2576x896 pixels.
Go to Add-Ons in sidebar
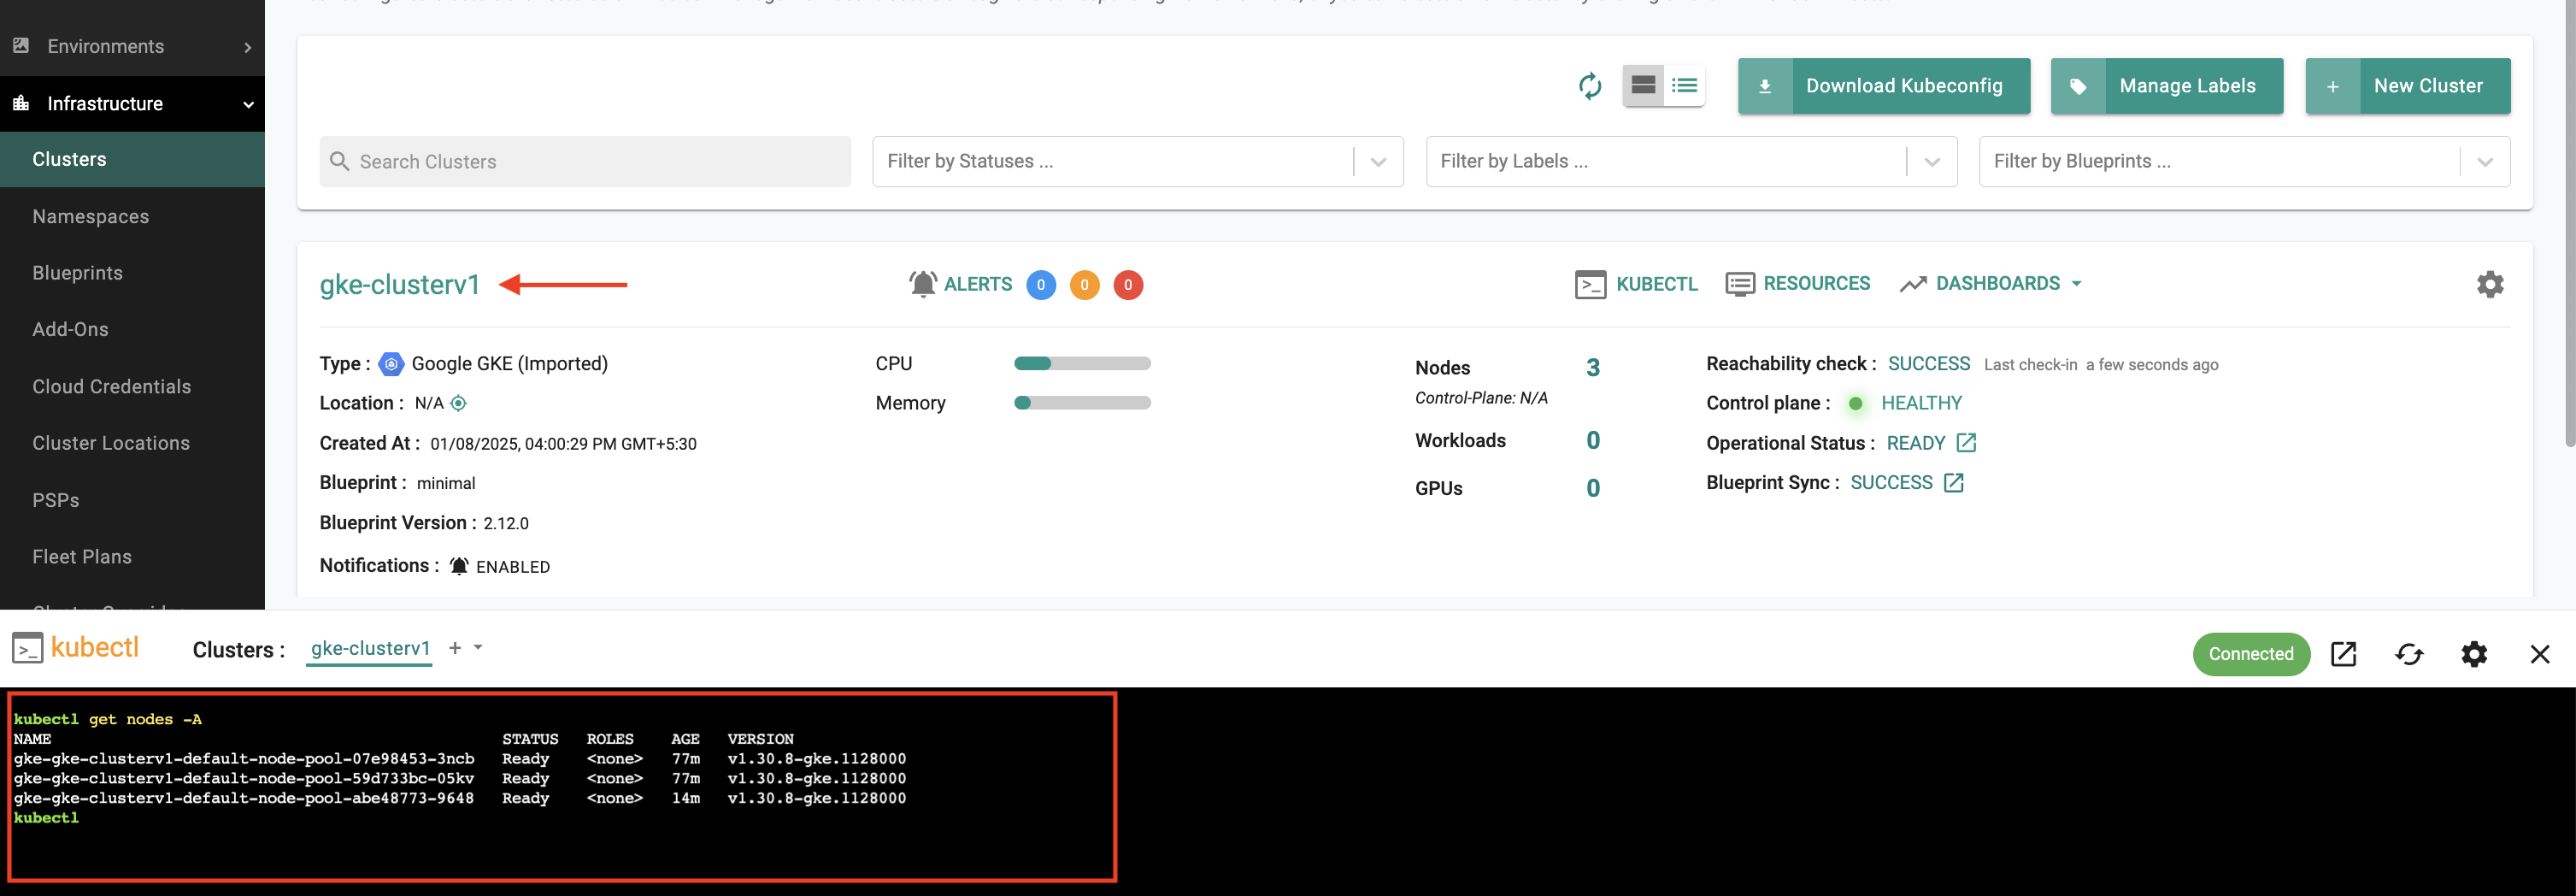click(x=70, y=329)
